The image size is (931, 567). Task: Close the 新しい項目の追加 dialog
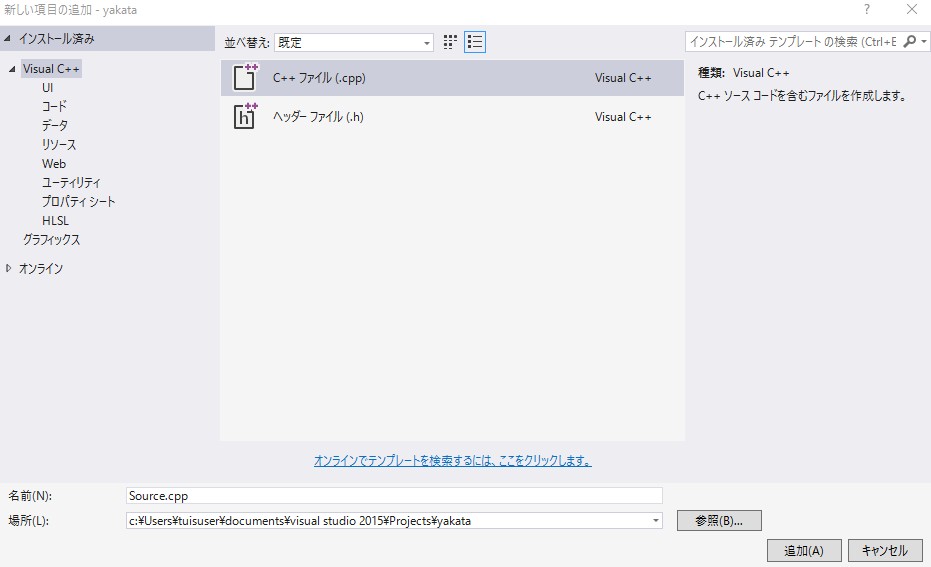[x=911, y=9]
